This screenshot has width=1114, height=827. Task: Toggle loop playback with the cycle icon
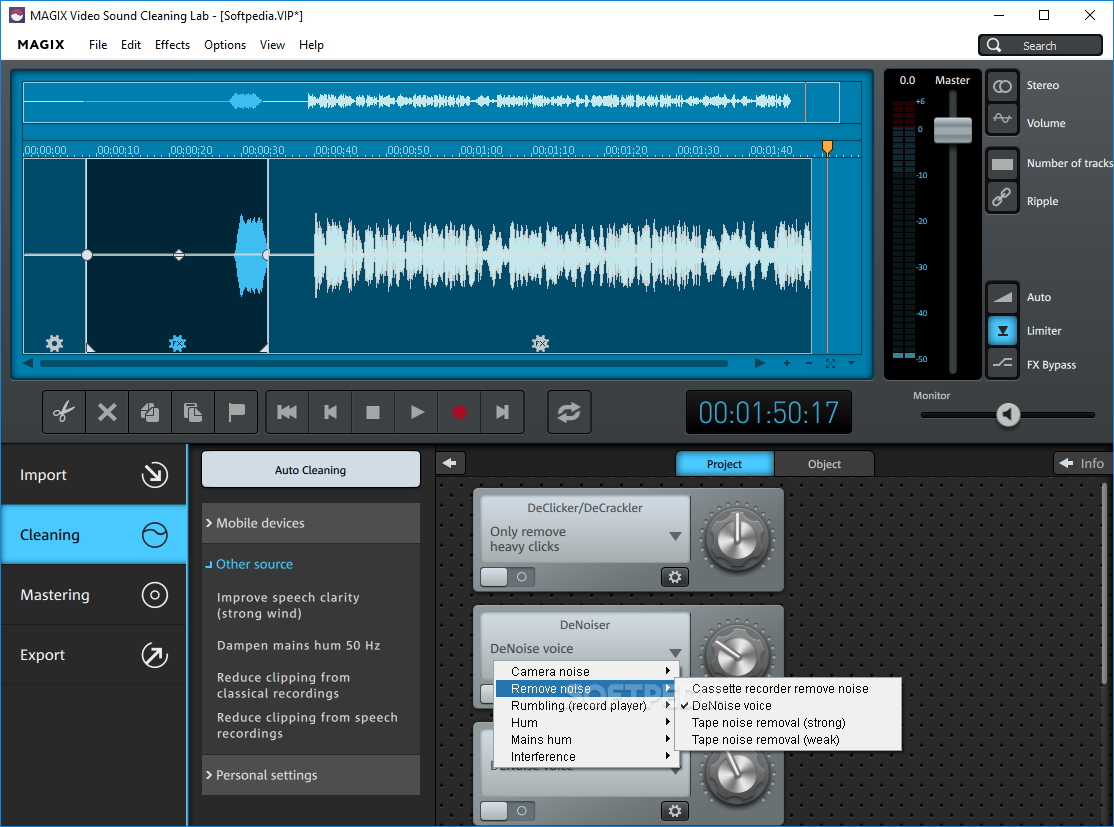[x=569, y=412]
